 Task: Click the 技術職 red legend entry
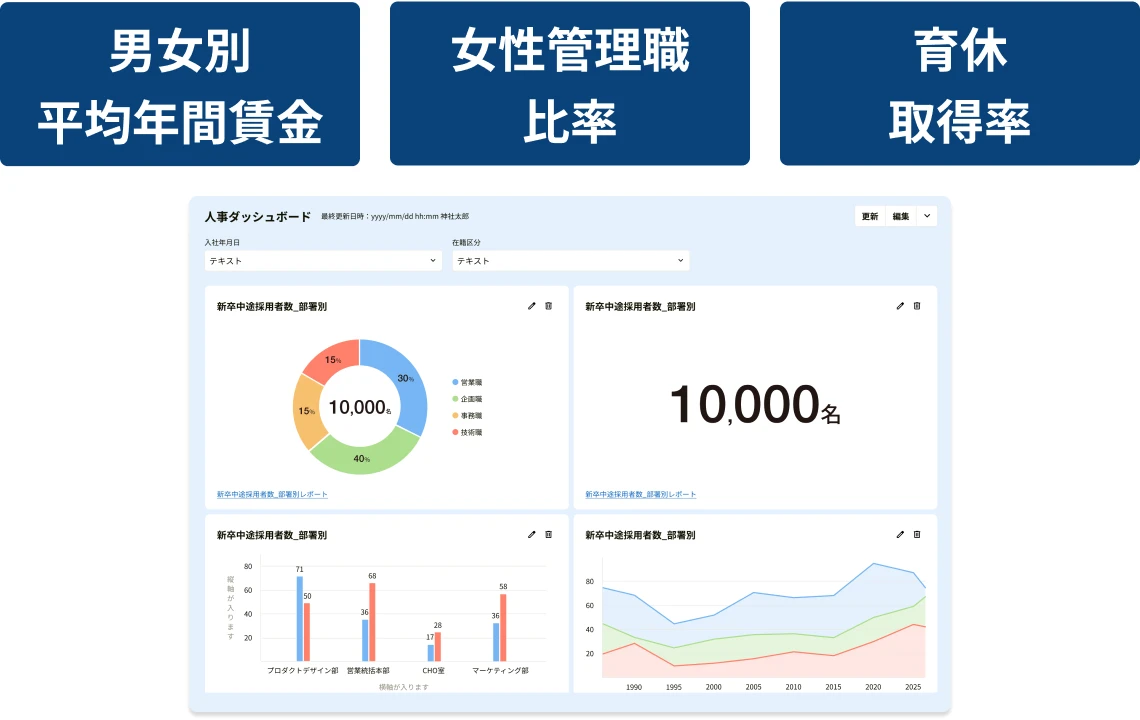click(467, 433)
